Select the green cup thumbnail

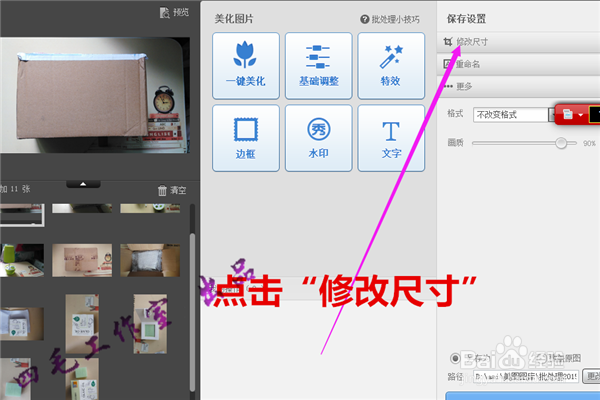click(x=22, y=260)
